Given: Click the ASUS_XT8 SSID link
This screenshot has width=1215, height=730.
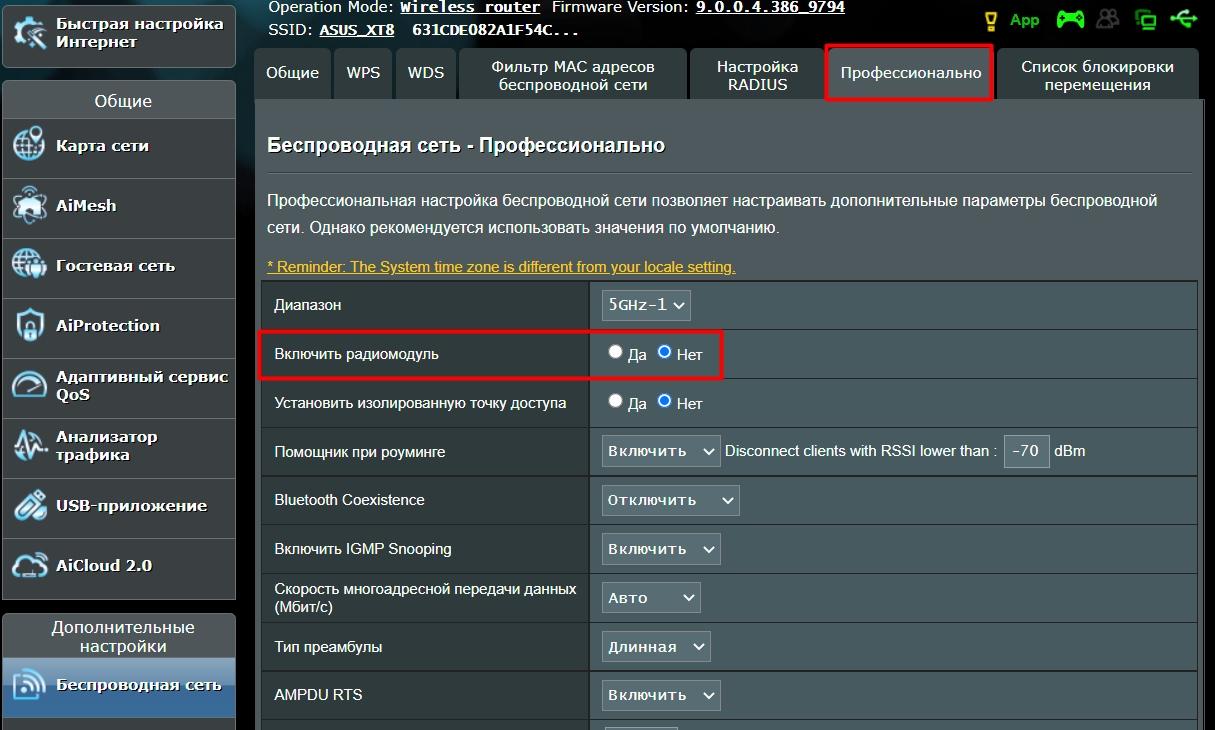Looking at the screenshot, I should (357, 29).
